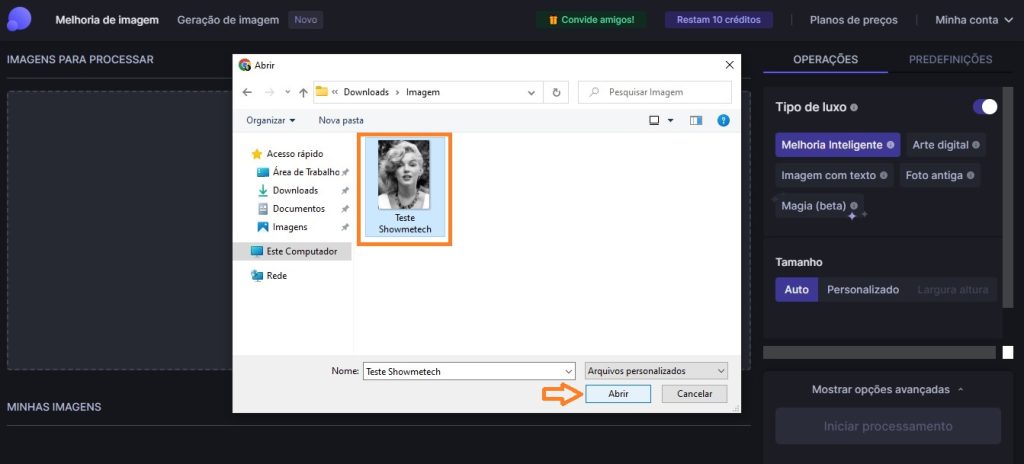Choose Personalizado size option
This screenshot has height=464, width=1024.
(863, 290)
